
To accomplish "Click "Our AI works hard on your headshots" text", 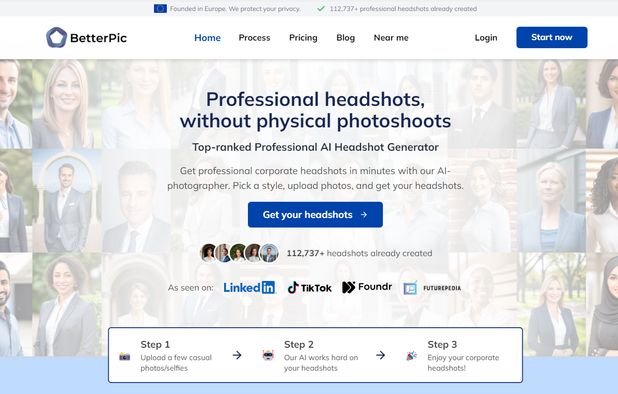I will tap(321, 363).
